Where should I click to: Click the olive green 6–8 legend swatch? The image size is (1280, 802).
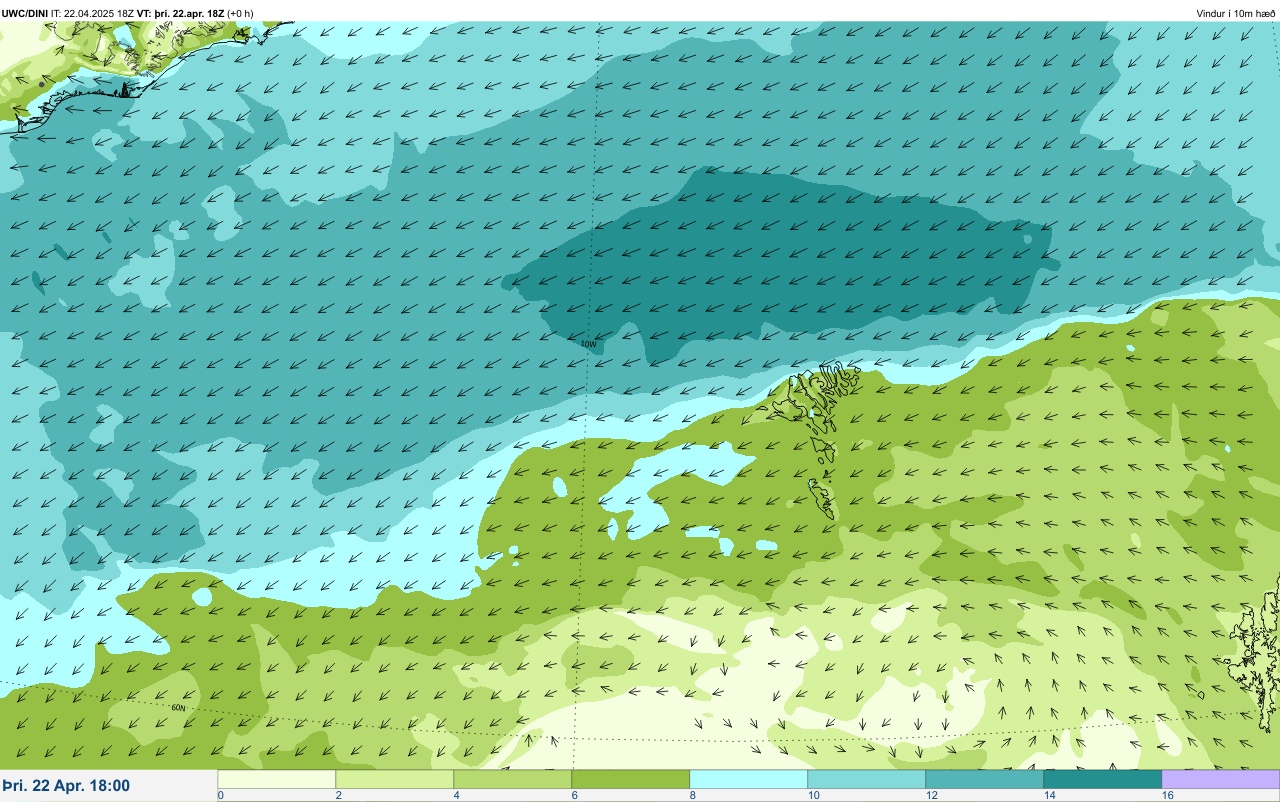click(631, 779)
